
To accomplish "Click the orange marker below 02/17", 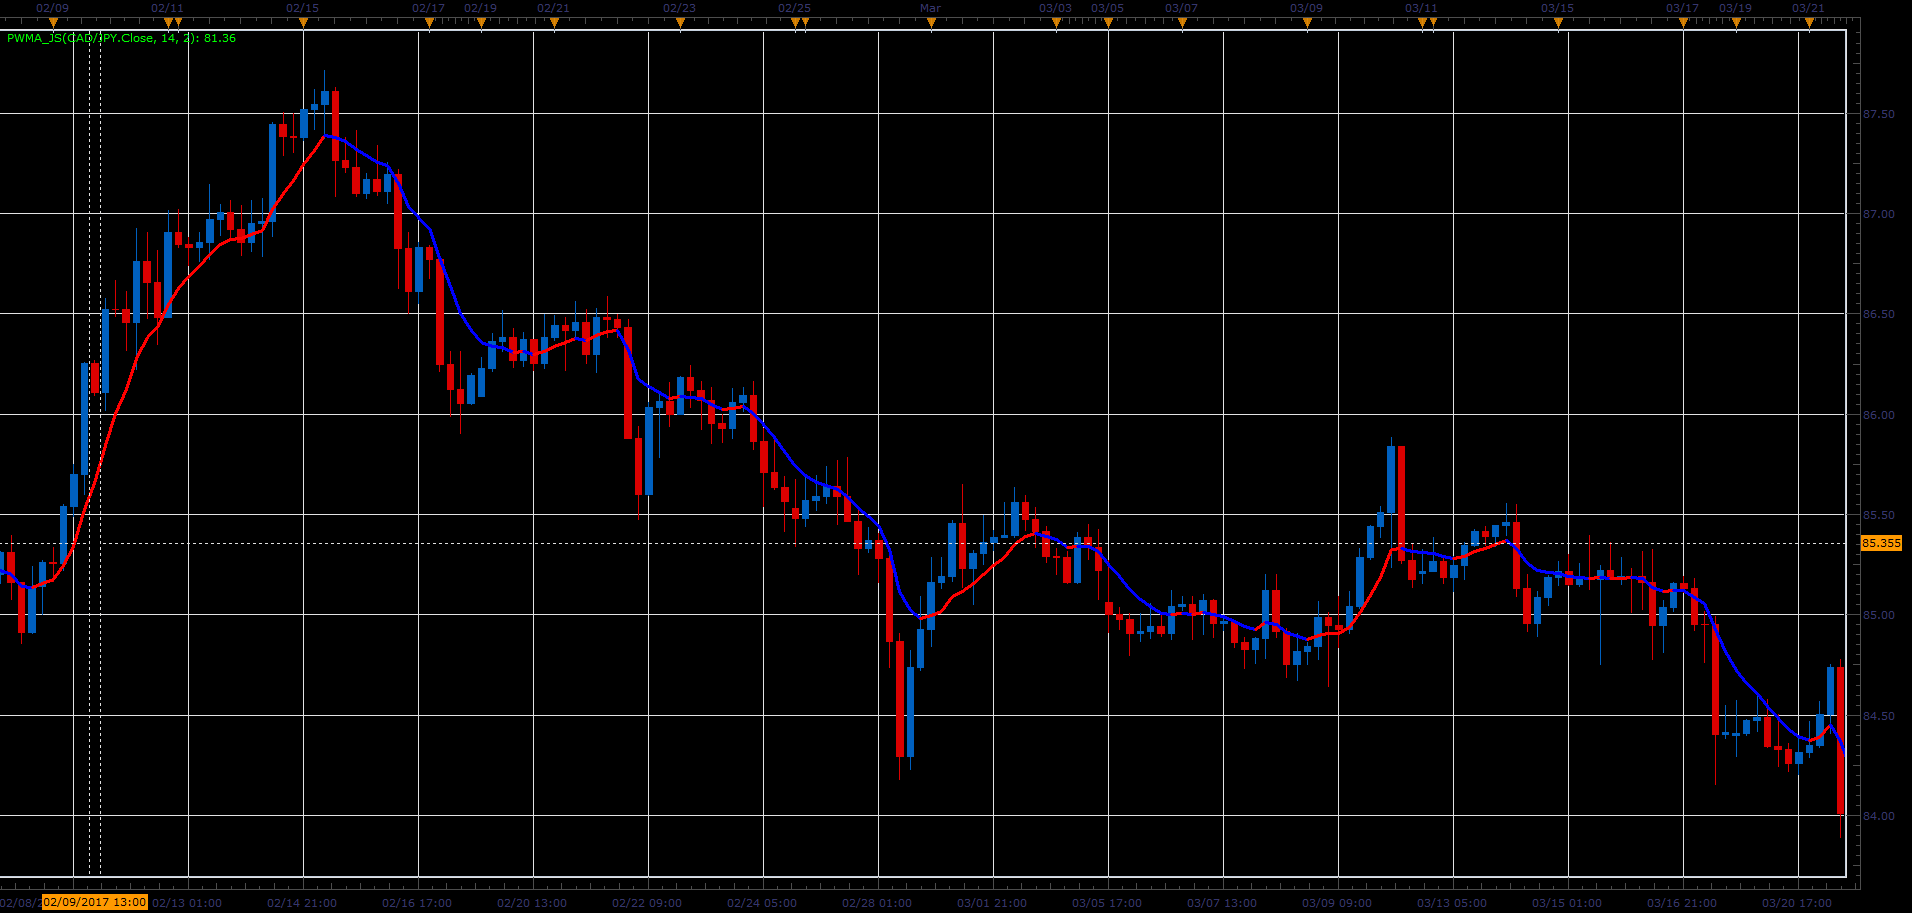I will tap(428, 22).
